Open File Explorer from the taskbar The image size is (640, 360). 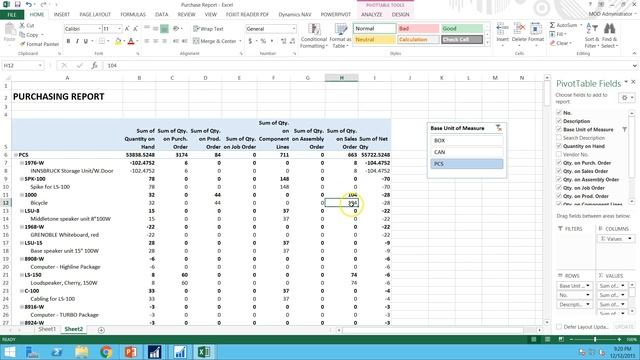pos(82,352)
